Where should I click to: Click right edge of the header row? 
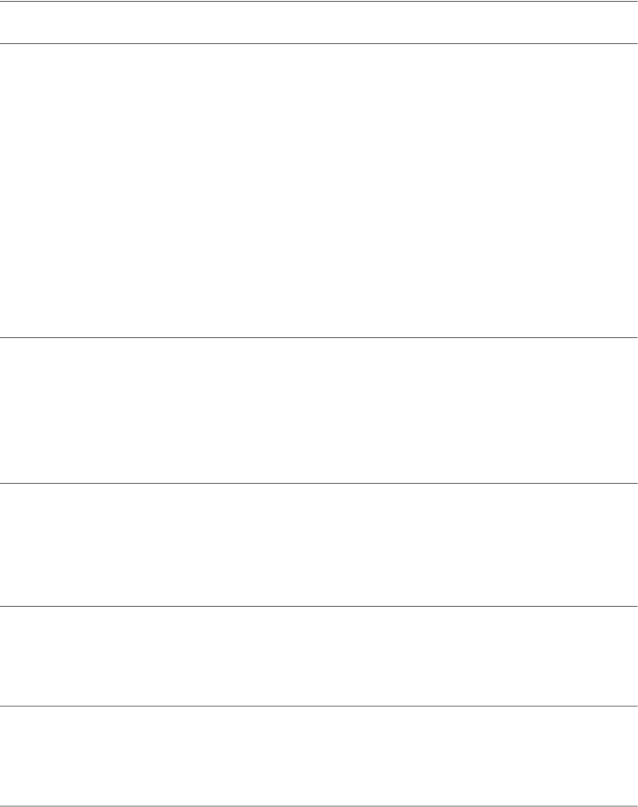pos(629,22)
